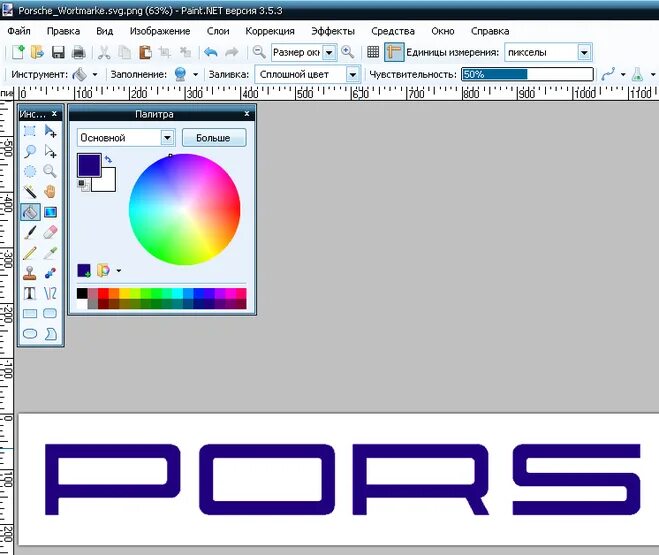659x555 pixels.
Task: Click the primary dark blue color swatch
Action: point(89,165)
